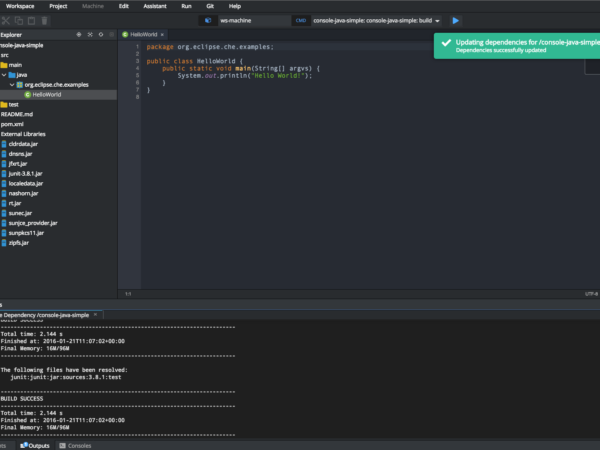Screen dimensions: 600x450
Task: Open the Workspace menu
Action: [x=20, y=6]
